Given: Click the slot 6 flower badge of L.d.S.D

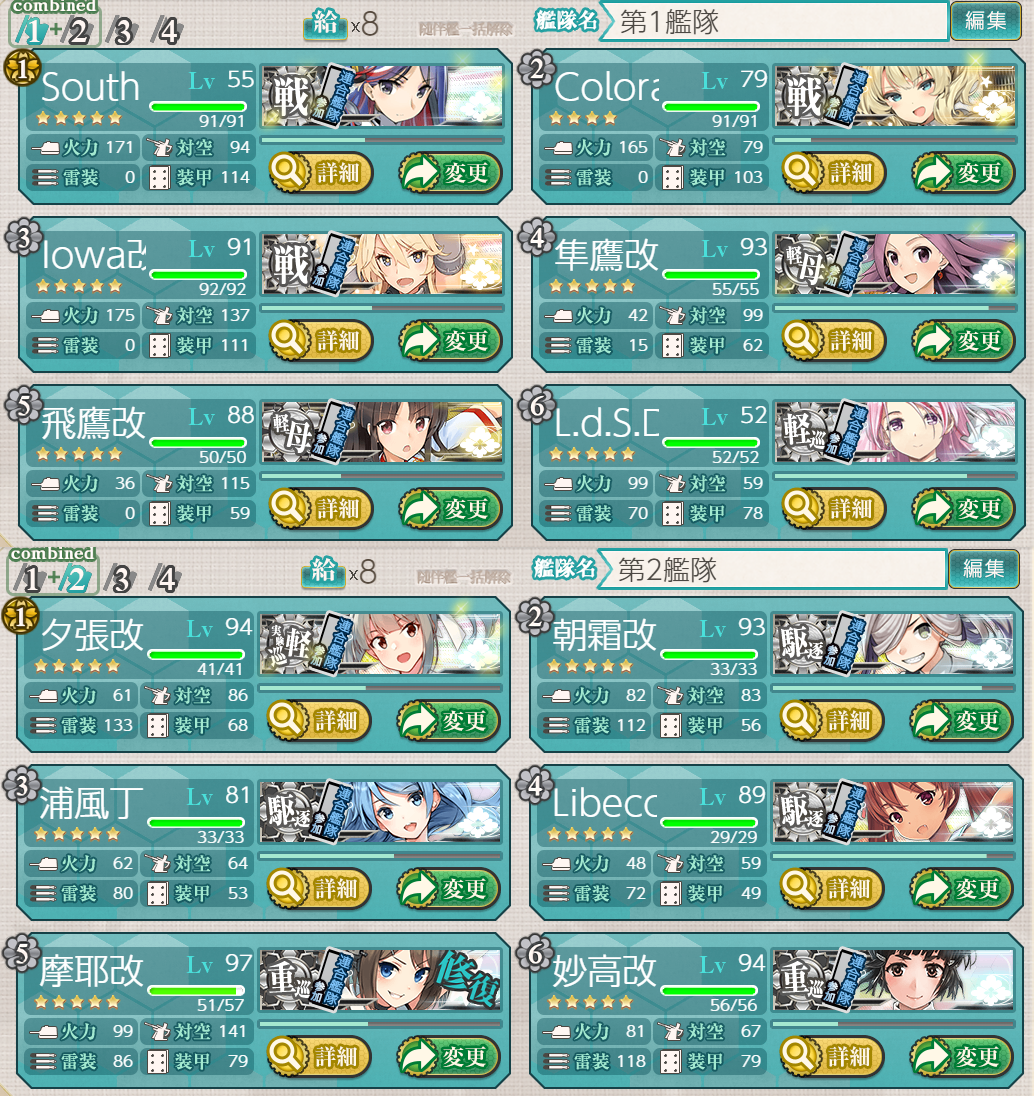Looking at the screenshot, I should 536,405.
